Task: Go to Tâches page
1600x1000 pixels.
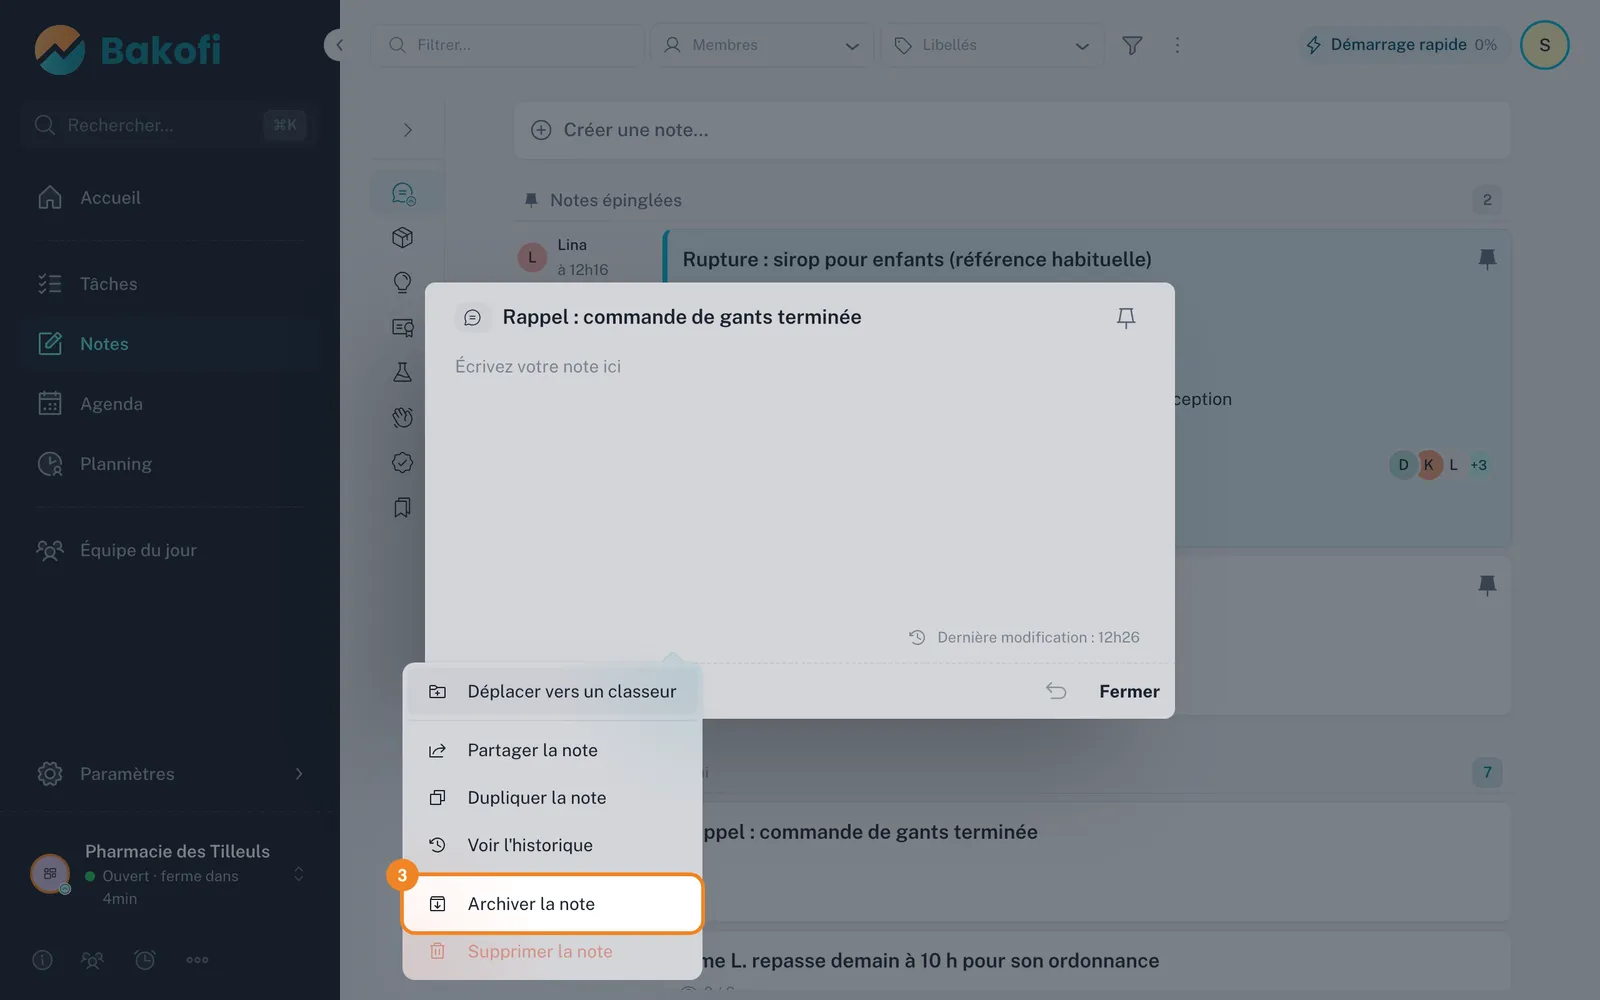Action: pyautogui.click(x=170, y=284)
